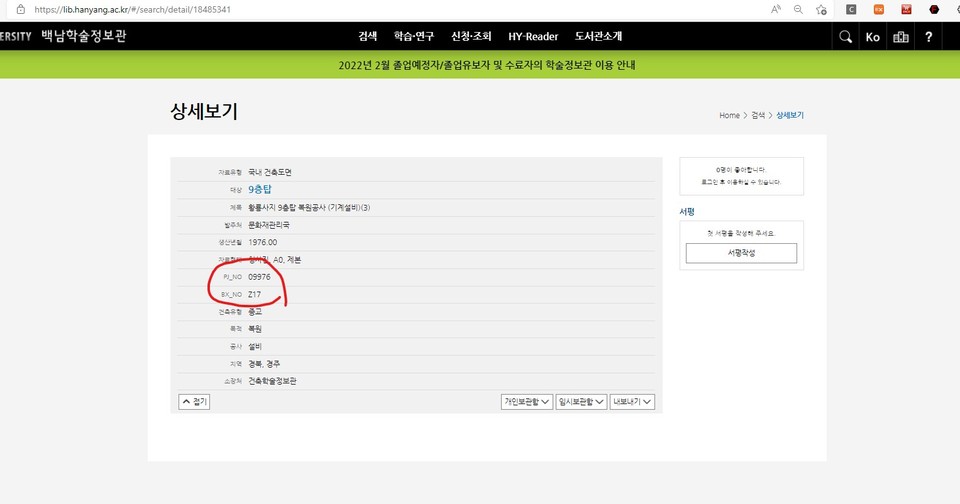Click the 서평 heading
Viewport: 960px width, 504px height.
[687, 211]
